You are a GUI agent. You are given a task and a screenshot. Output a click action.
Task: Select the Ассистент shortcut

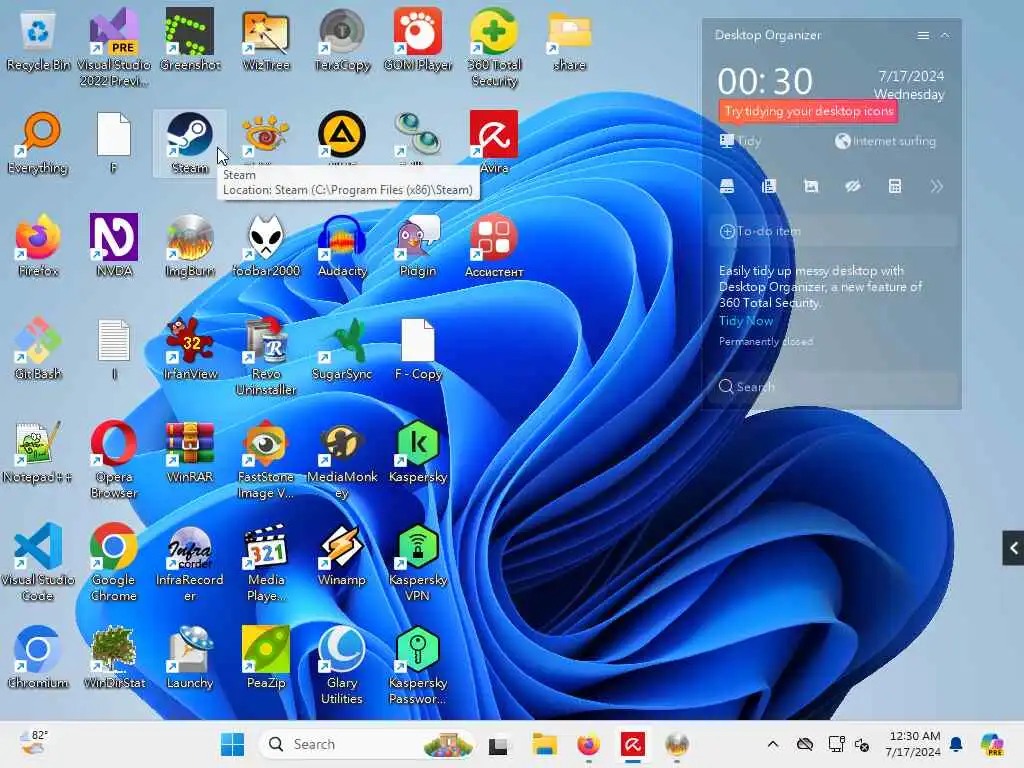pyautogui.click(x=494, y=246)
